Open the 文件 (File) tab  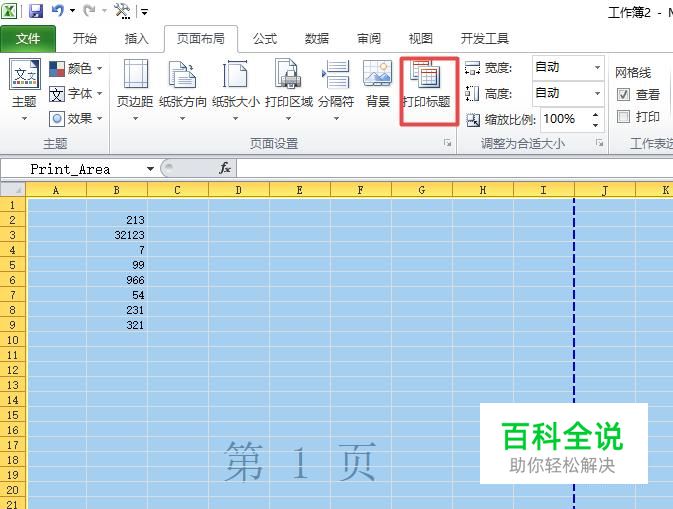tap(28, 39)
